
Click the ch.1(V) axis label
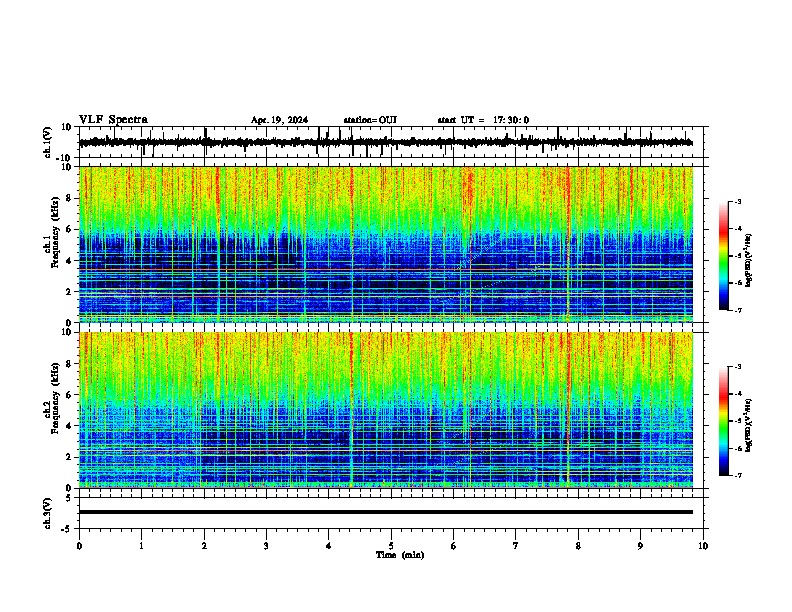click(47, 142)
